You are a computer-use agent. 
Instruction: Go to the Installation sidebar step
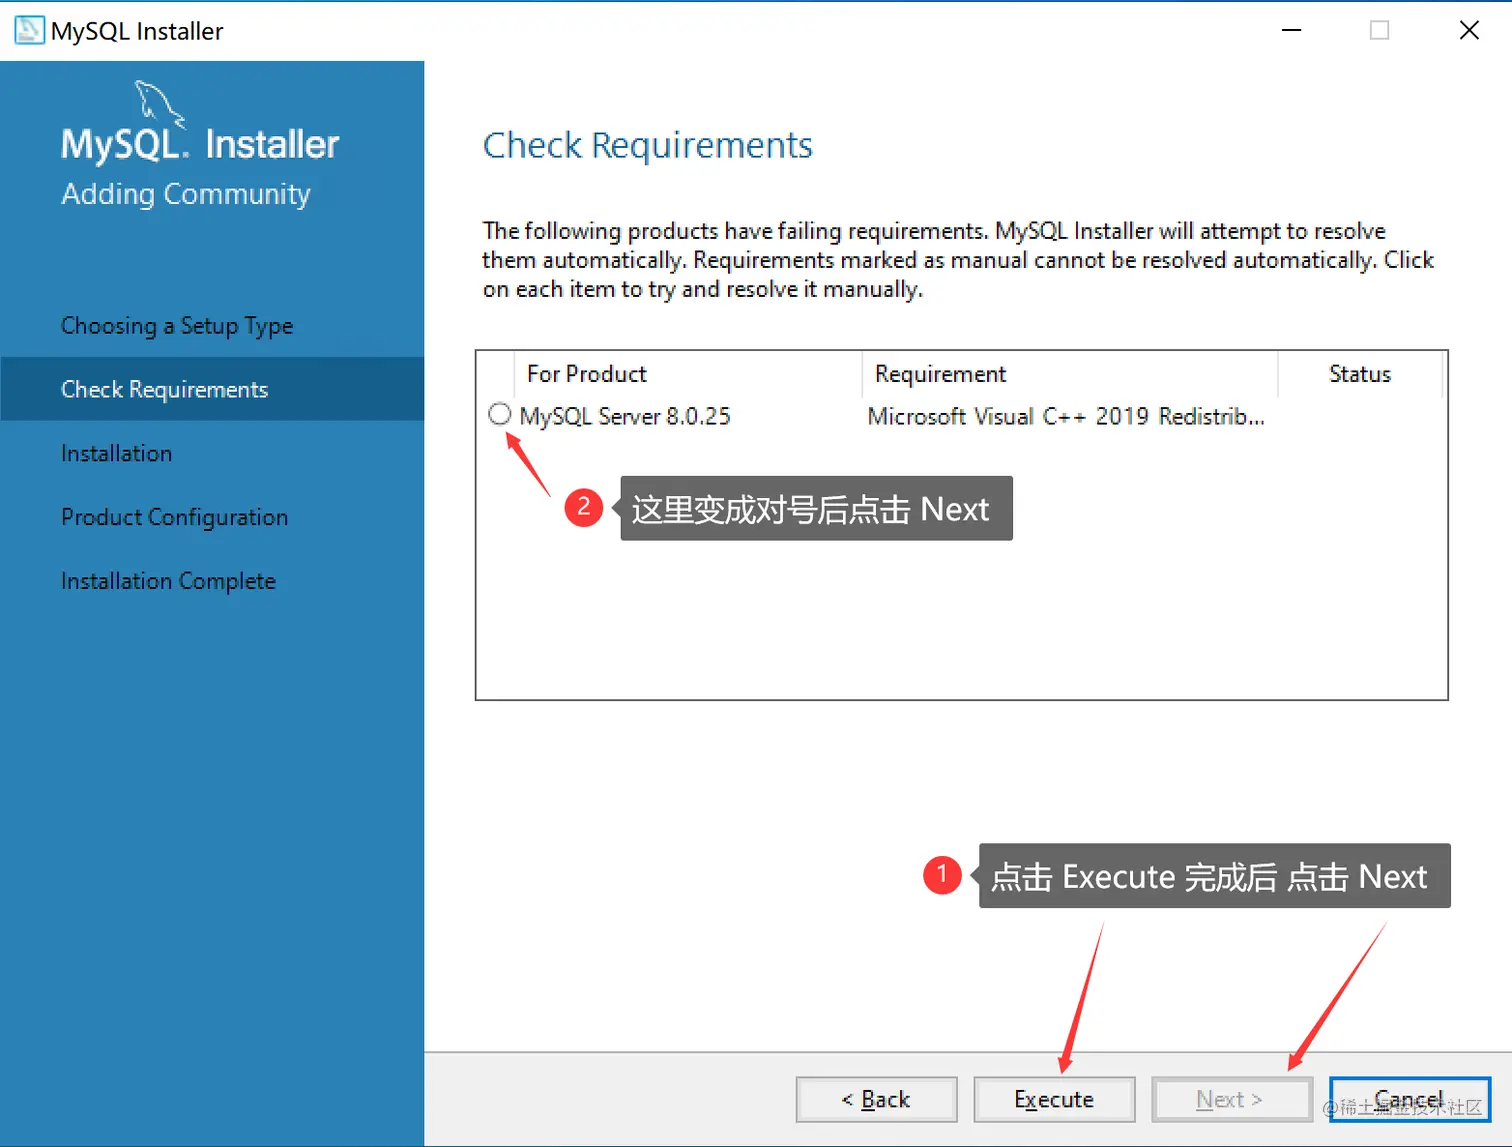117,453
